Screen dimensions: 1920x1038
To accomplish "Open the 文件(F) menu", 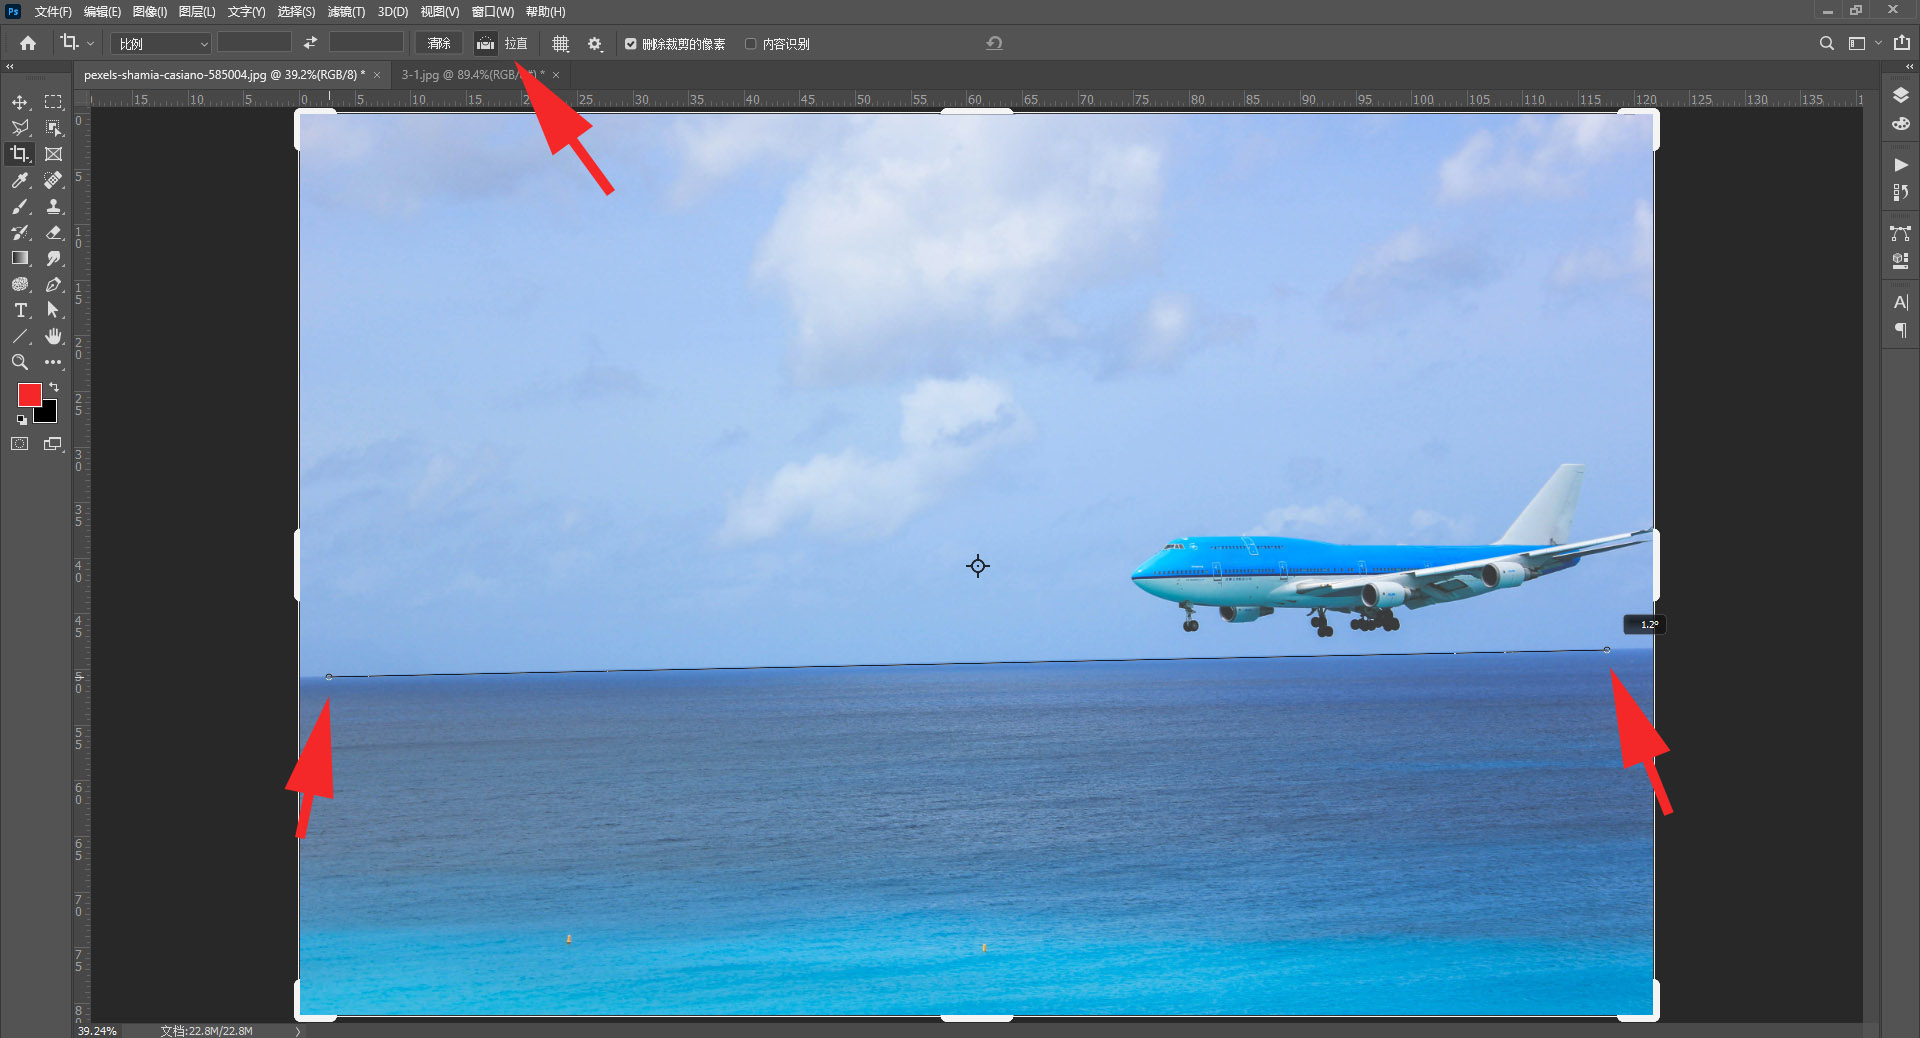I will [53, 12].
